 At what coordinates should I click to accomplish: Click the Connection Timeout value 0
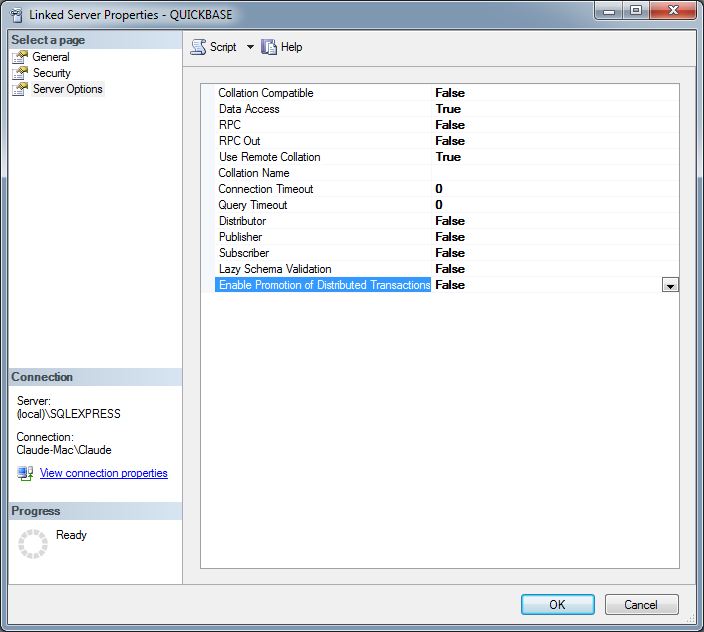tap(439, 189)
